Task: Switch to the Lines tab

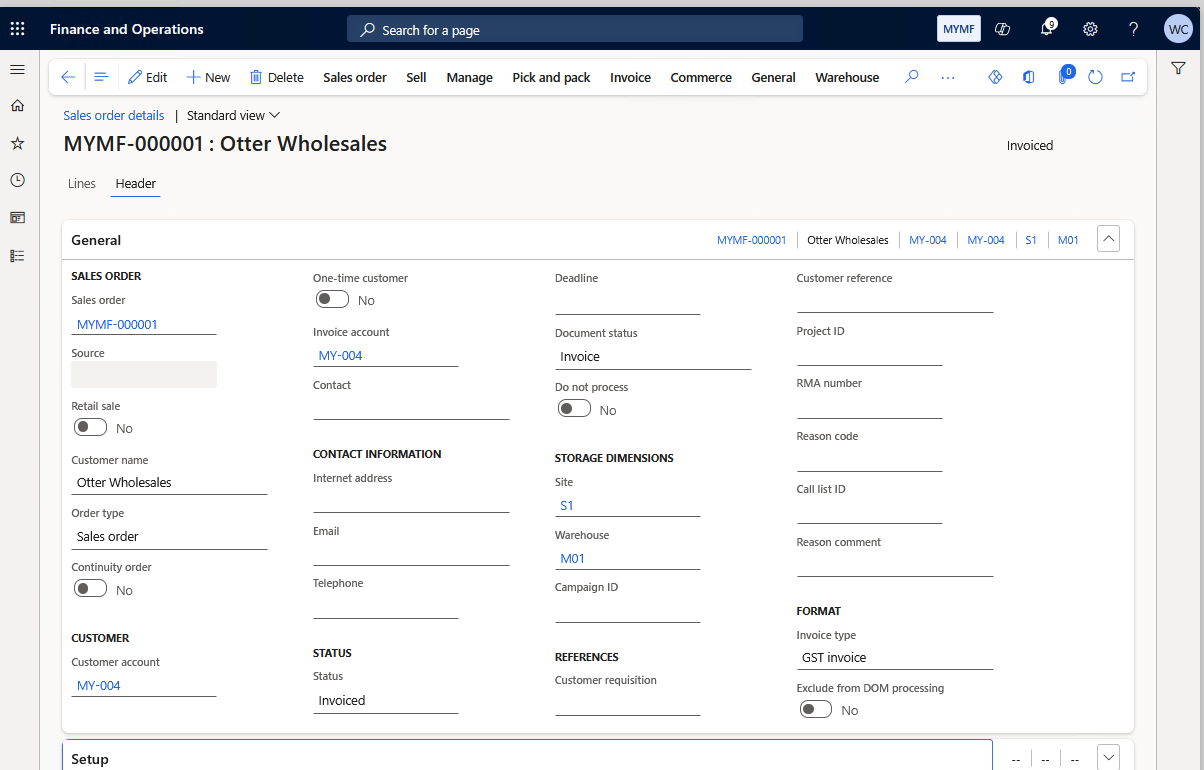Action: [82, 184]
